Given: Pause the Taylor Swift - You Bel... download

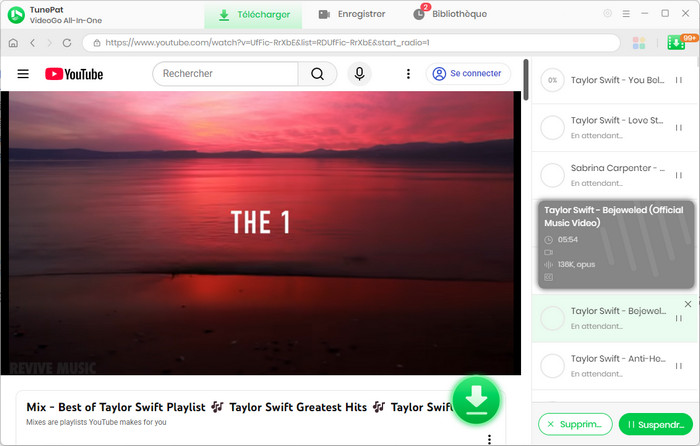Looking at the screenshot, I should pos(679,80).
